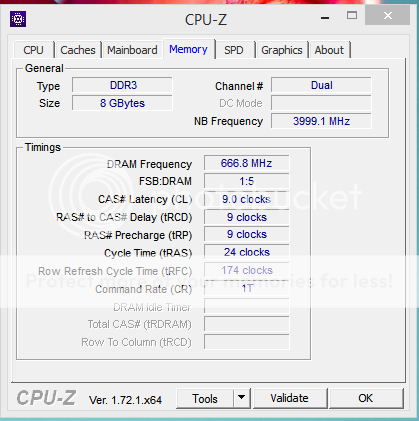Viewport: 419px width, 421px height.
Task: Open the CPU tab
Action: [x=34, y=50]
